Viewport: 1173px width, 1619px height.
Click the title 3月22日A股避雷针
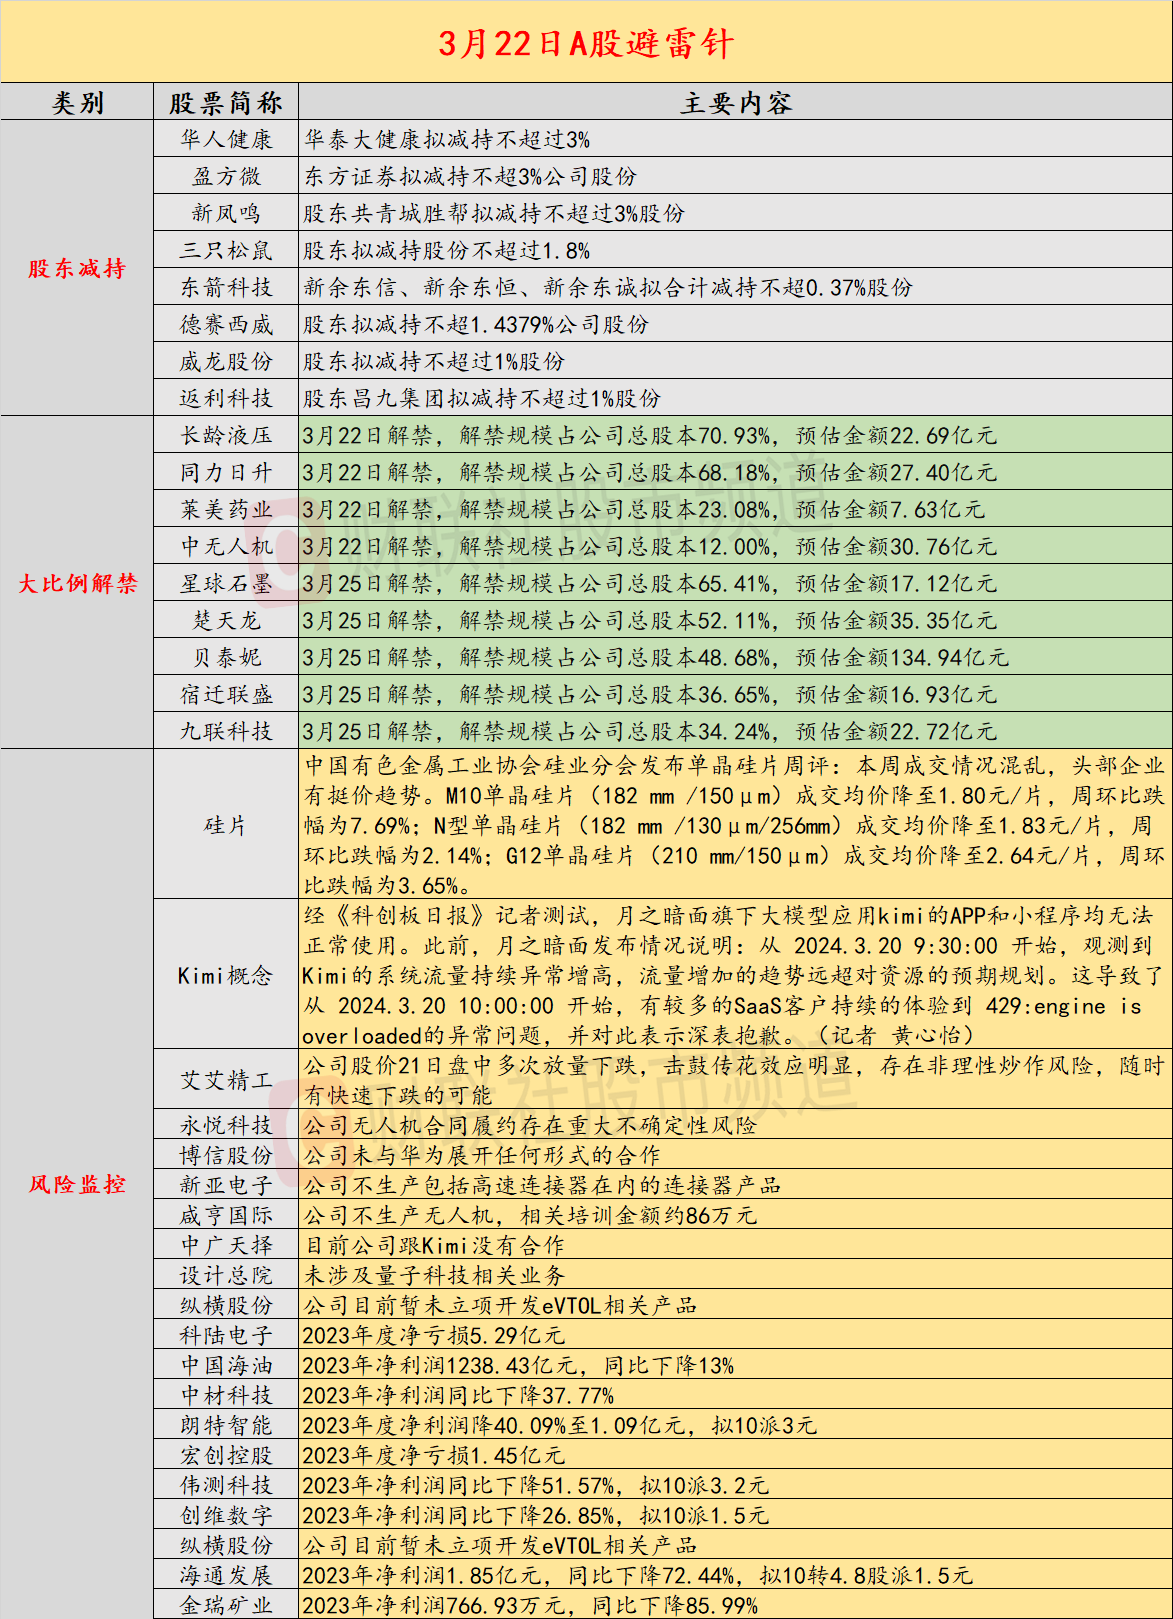pyautogui.click(x=586, y=44)
